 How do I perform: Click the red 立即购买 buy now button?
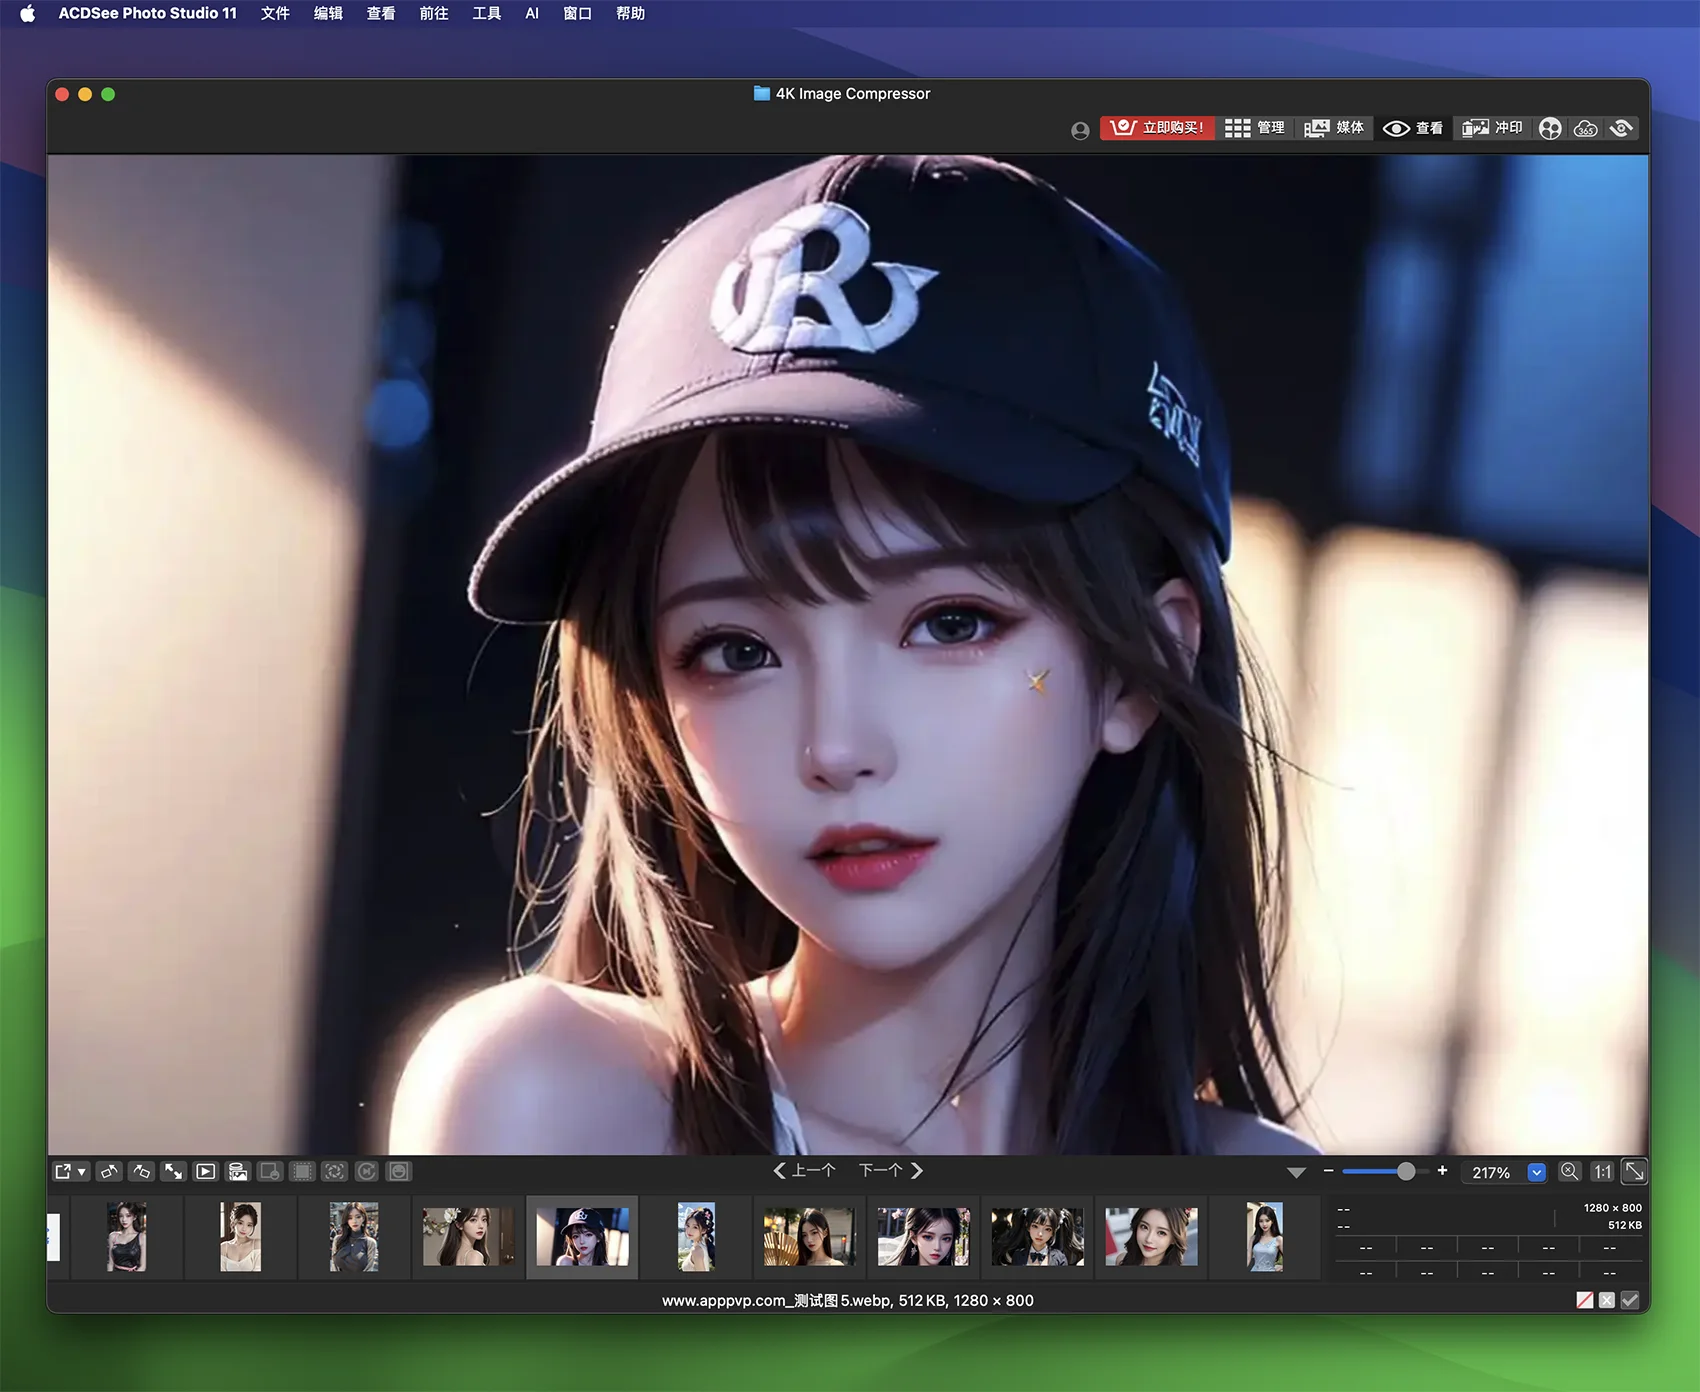1157,128
